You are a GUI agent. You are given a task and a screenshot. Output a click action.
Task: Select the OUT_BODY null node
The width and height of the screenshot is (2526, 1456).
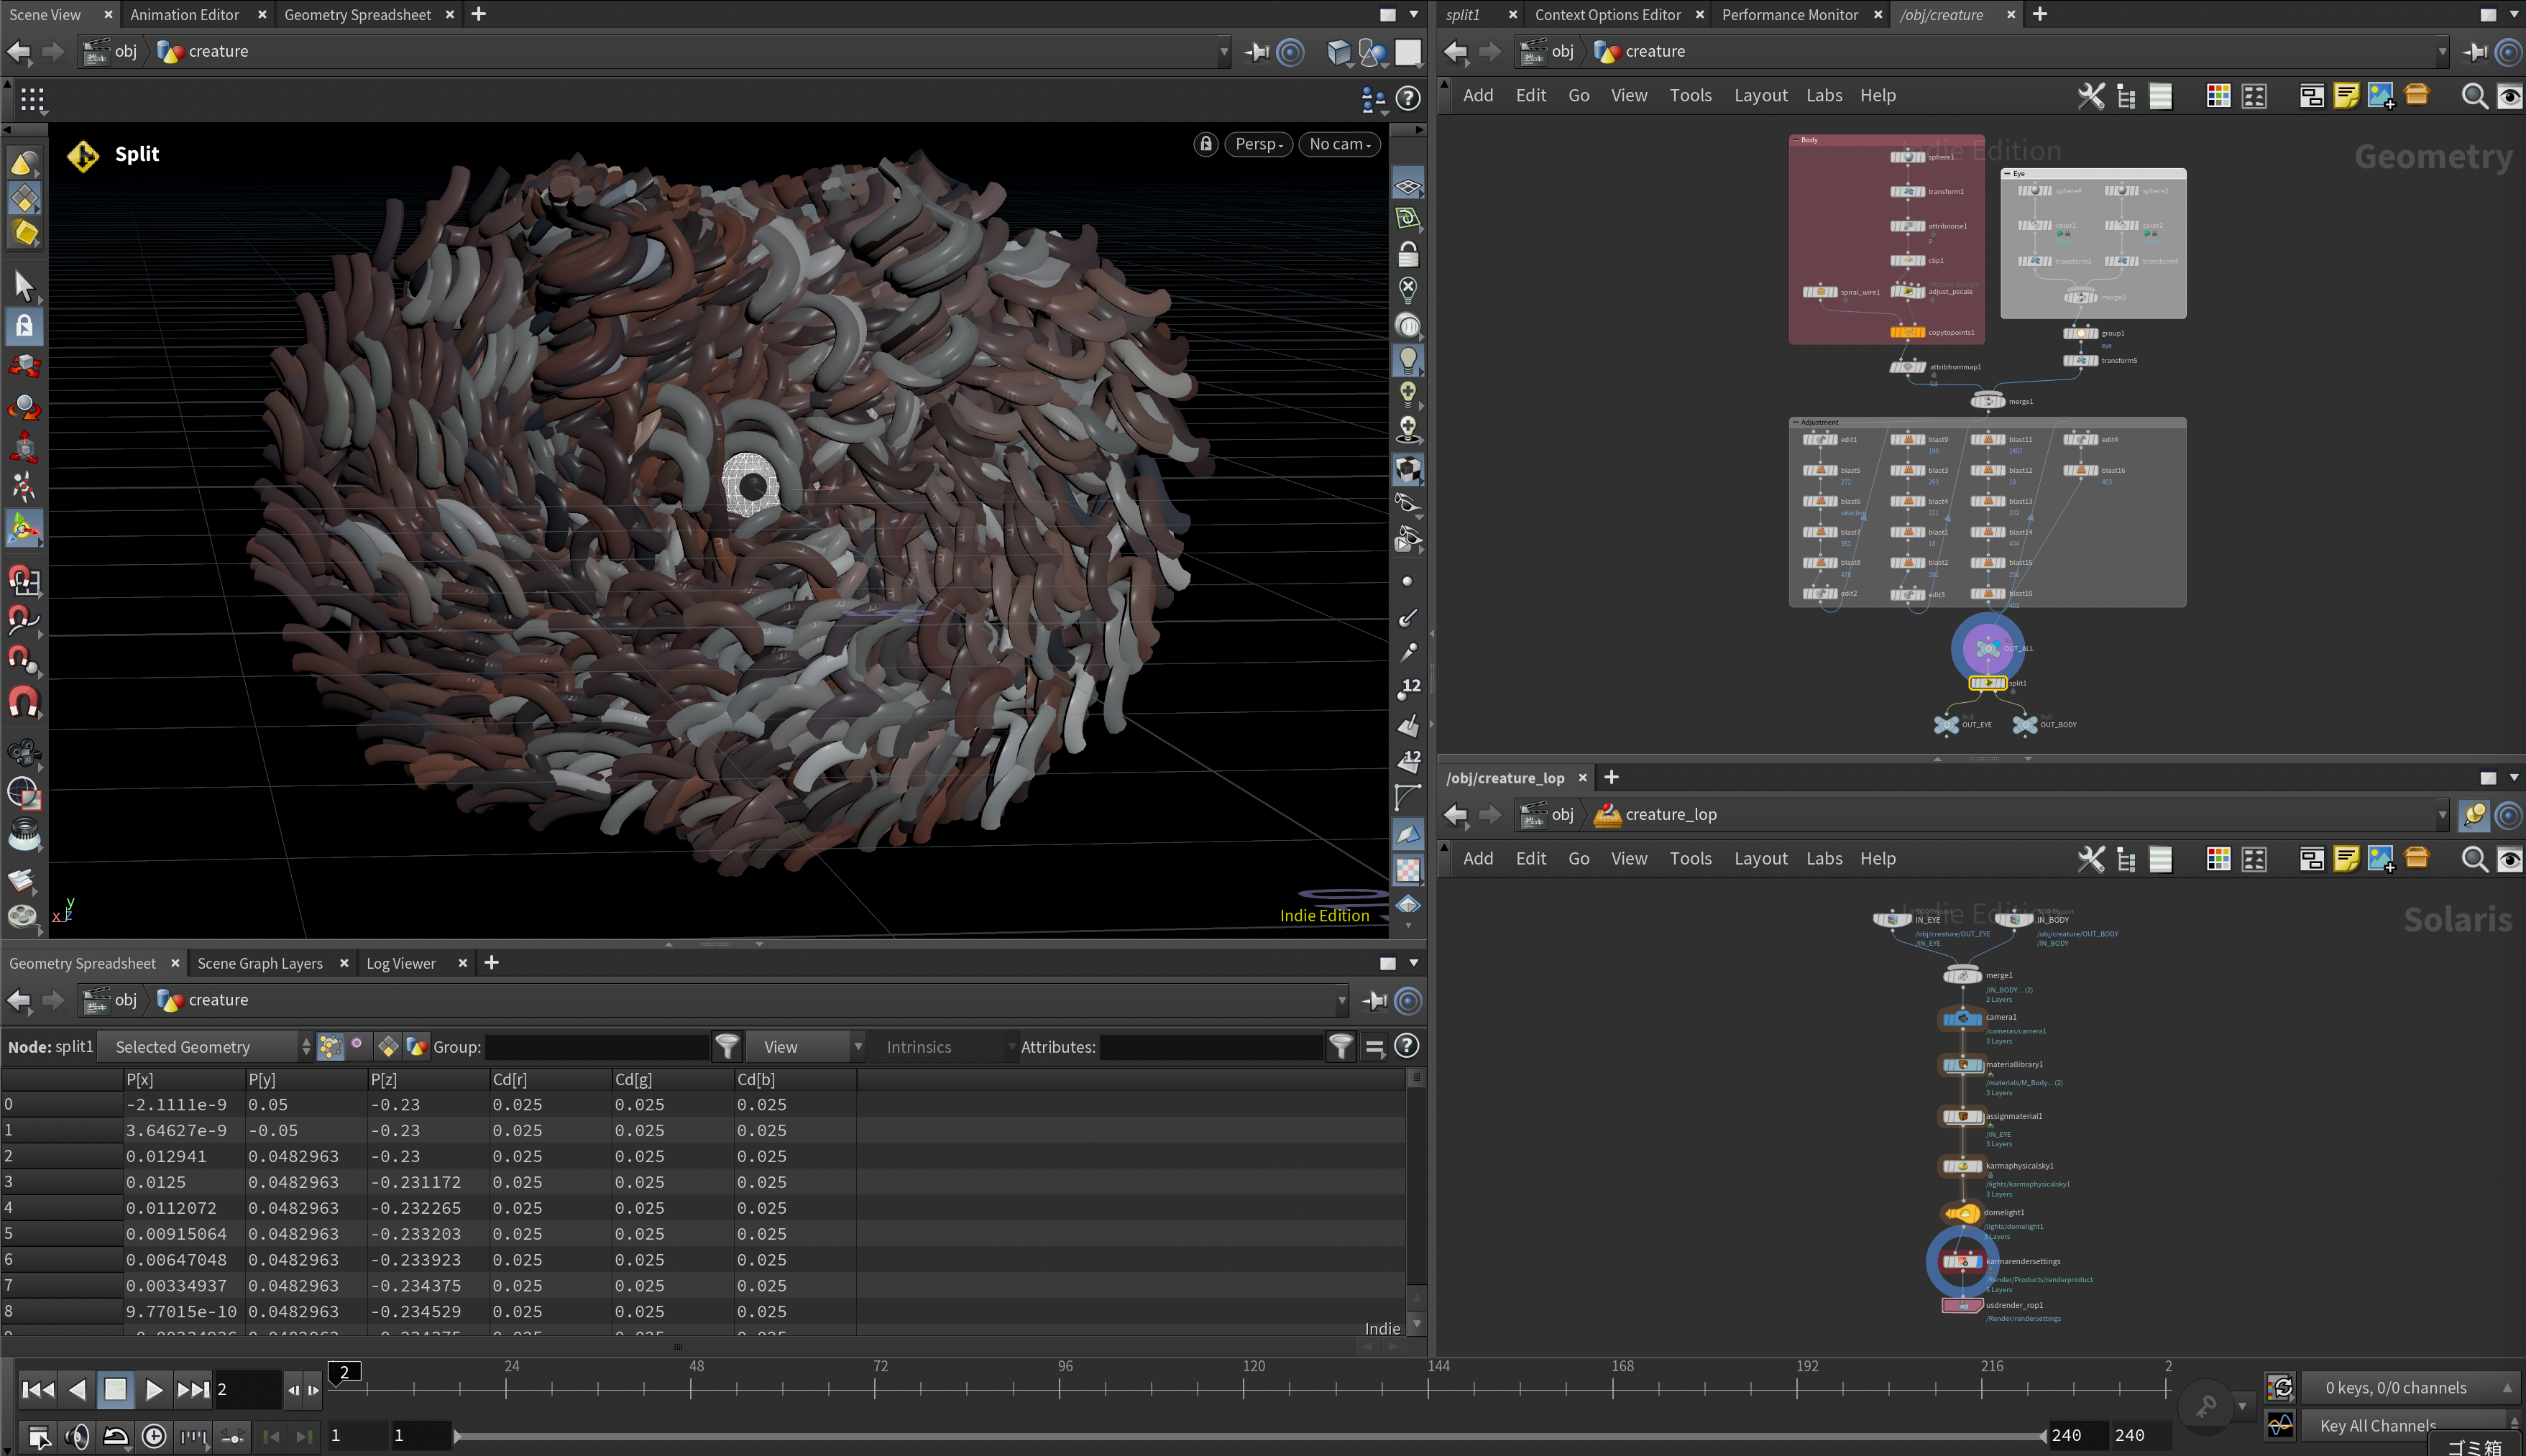[2025, 724]
